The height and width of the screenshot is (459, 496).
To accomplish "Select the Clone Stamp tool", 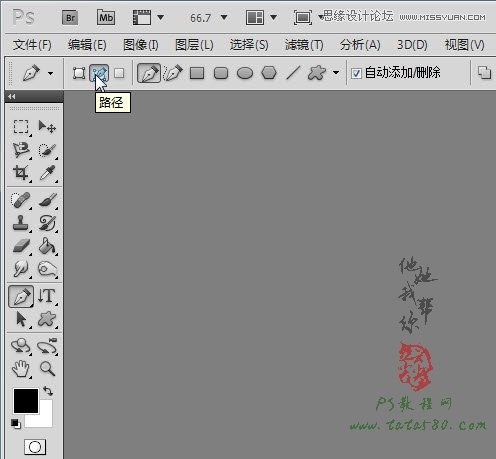I will point(21,223).
